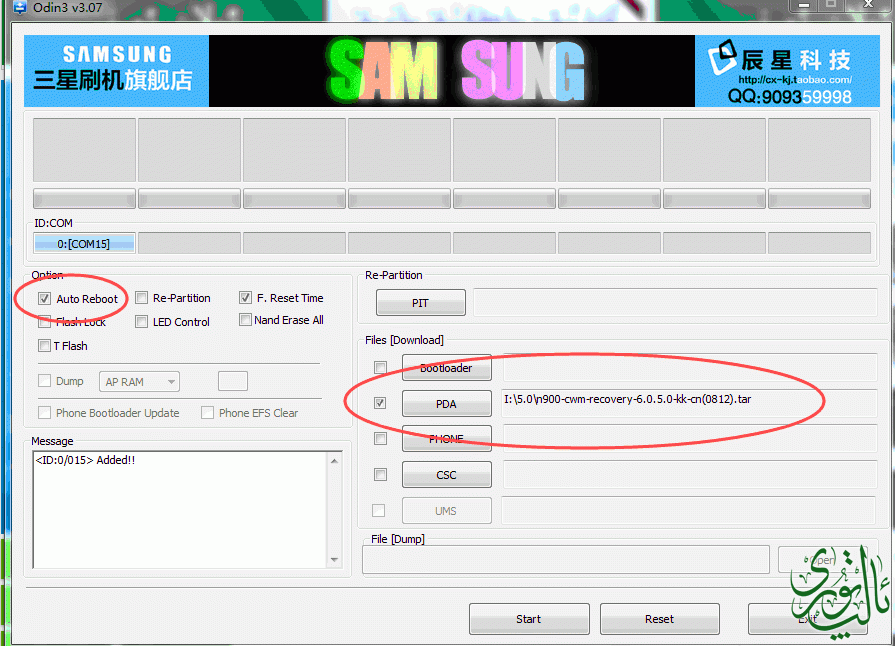Click the colorful SAMSUNG banner image
Image resolution: width=895 pixels, height=646 pixels.
click(x=452, y=71)
